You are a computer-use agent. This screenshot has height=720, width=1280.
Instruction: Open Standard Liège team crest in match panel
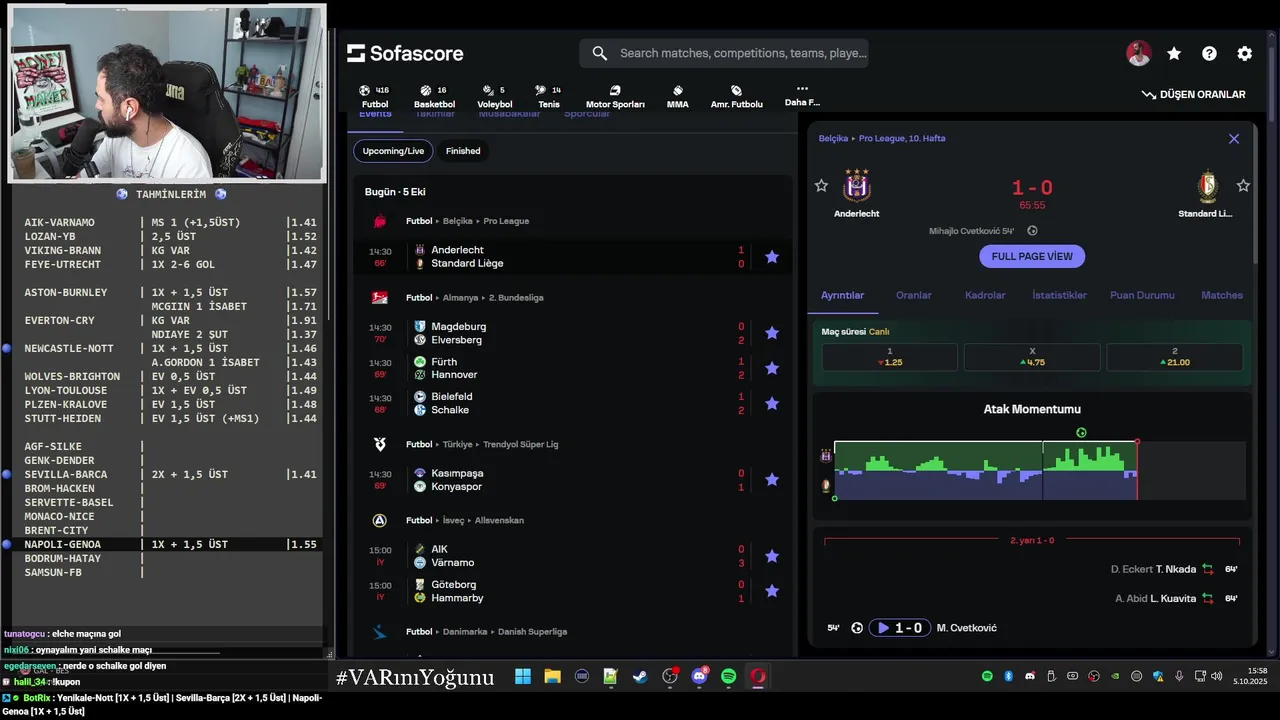pyautogui.click(x=1208, y=186)
